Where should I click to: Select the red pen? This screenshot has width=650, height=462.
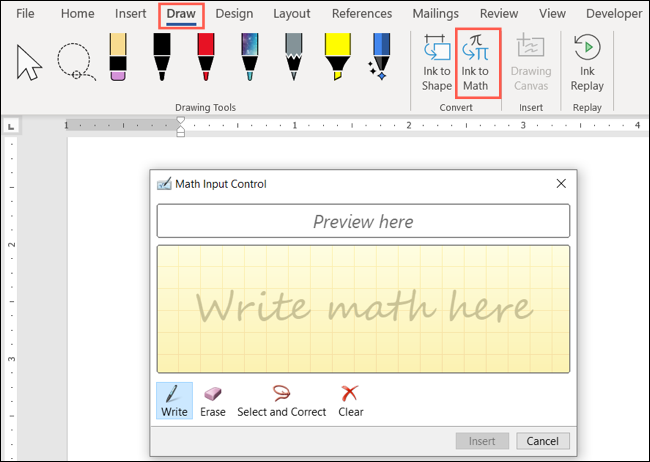tap(206, 57)
